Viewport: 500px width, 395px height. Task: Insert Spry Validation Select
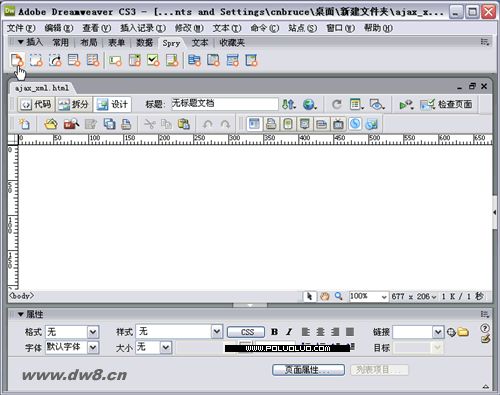tap(135, 60)
